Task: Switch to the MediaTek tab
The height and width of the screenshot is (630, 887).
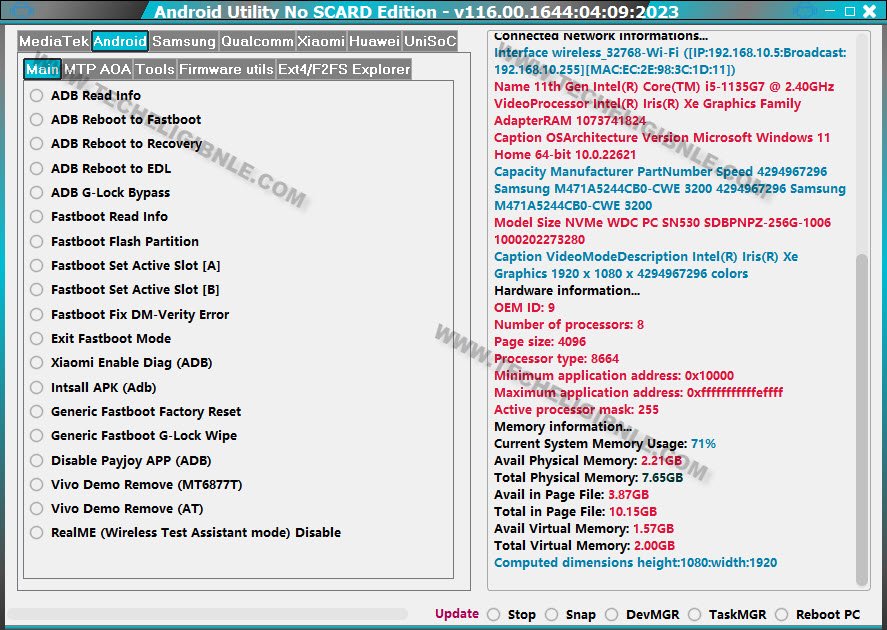Action: (x=54, y=41)
